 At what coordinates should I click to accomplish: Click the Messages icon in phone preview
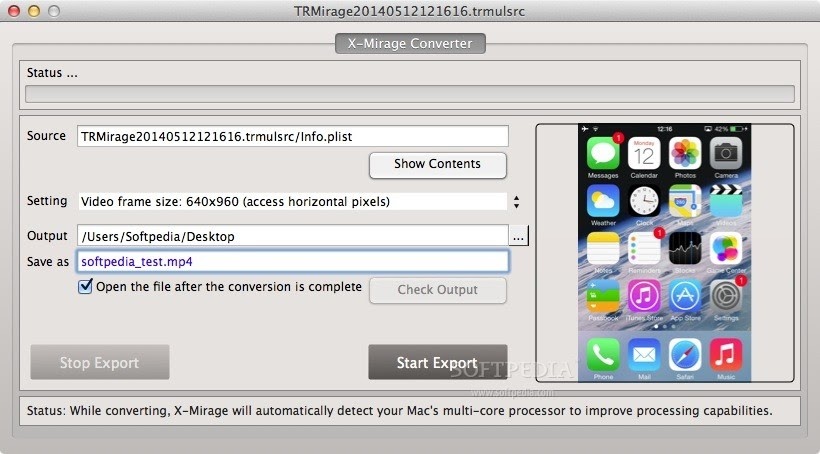(x=603, y=153)
